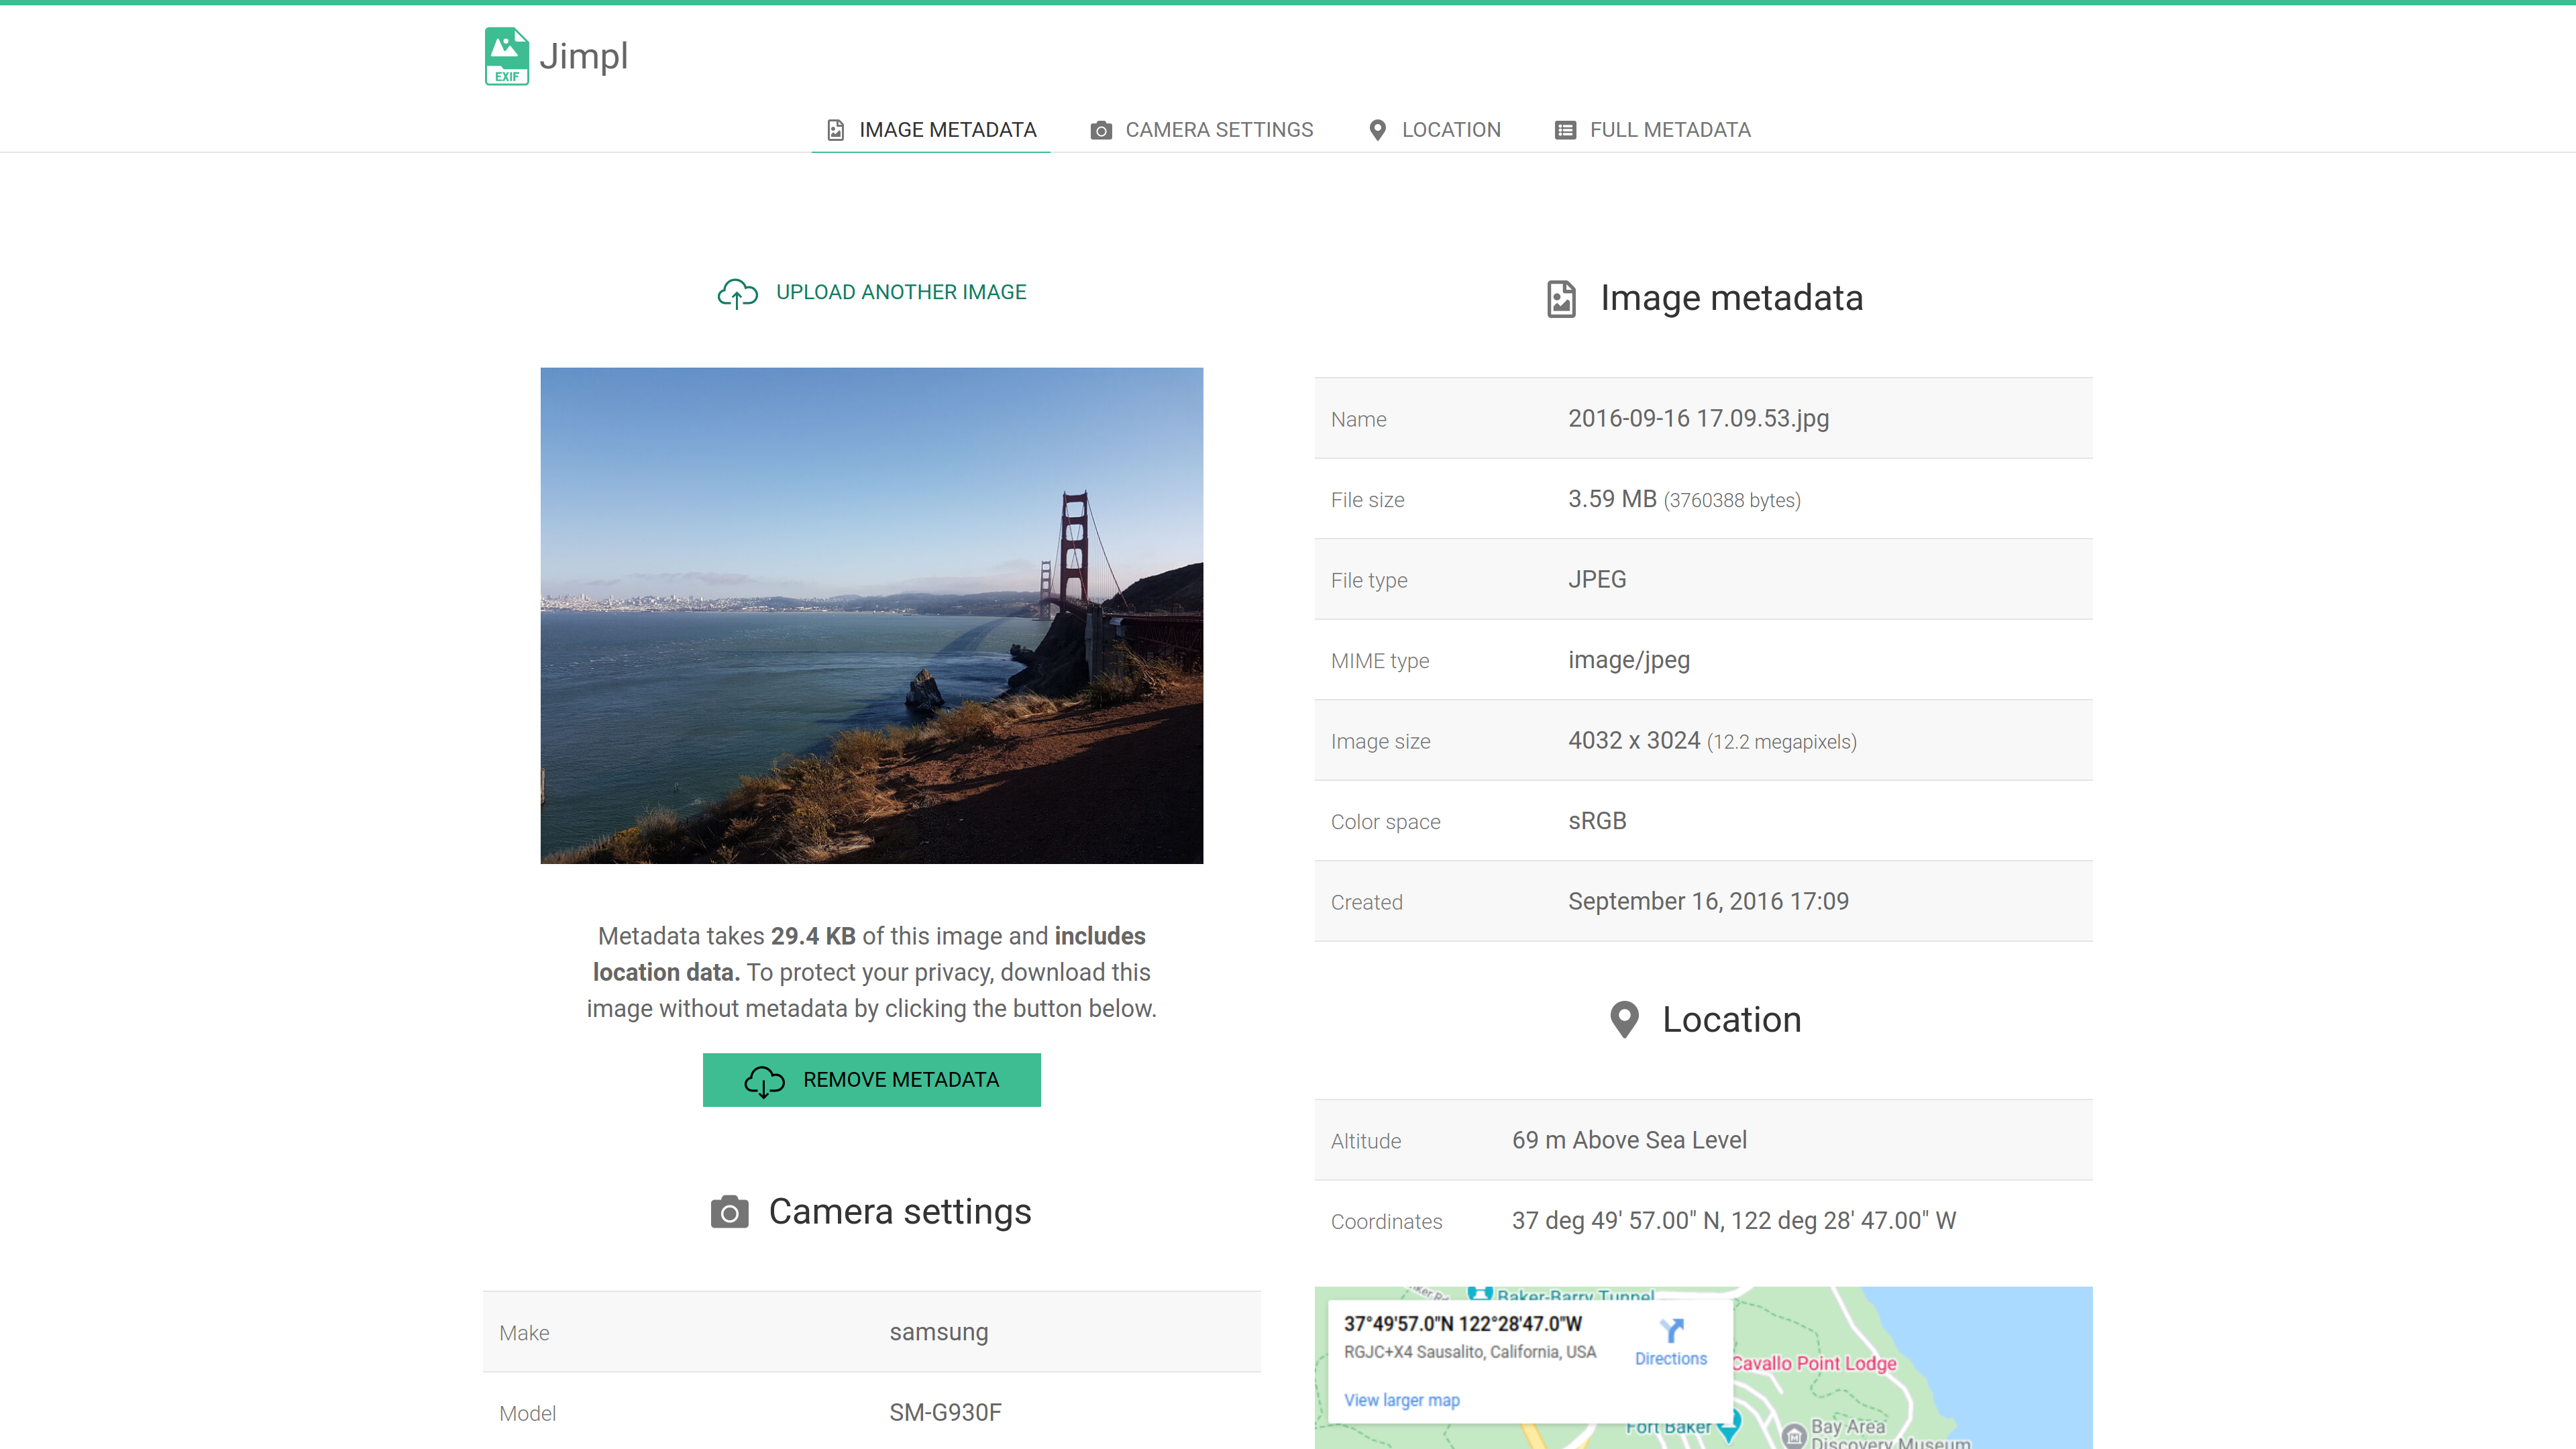Open Upload Another Image
The image size is (2576, 1449).
click(900, 292)
